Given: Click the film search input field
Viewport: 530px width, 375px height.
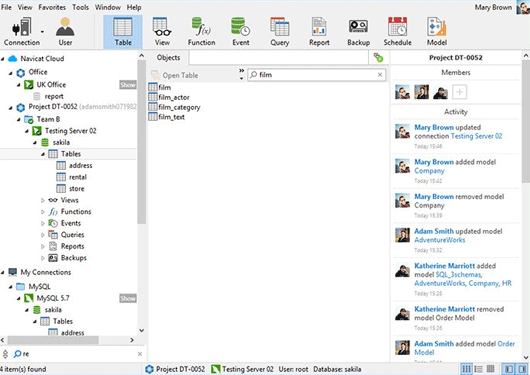Looking at the screenshot, I should coord(316,75).
